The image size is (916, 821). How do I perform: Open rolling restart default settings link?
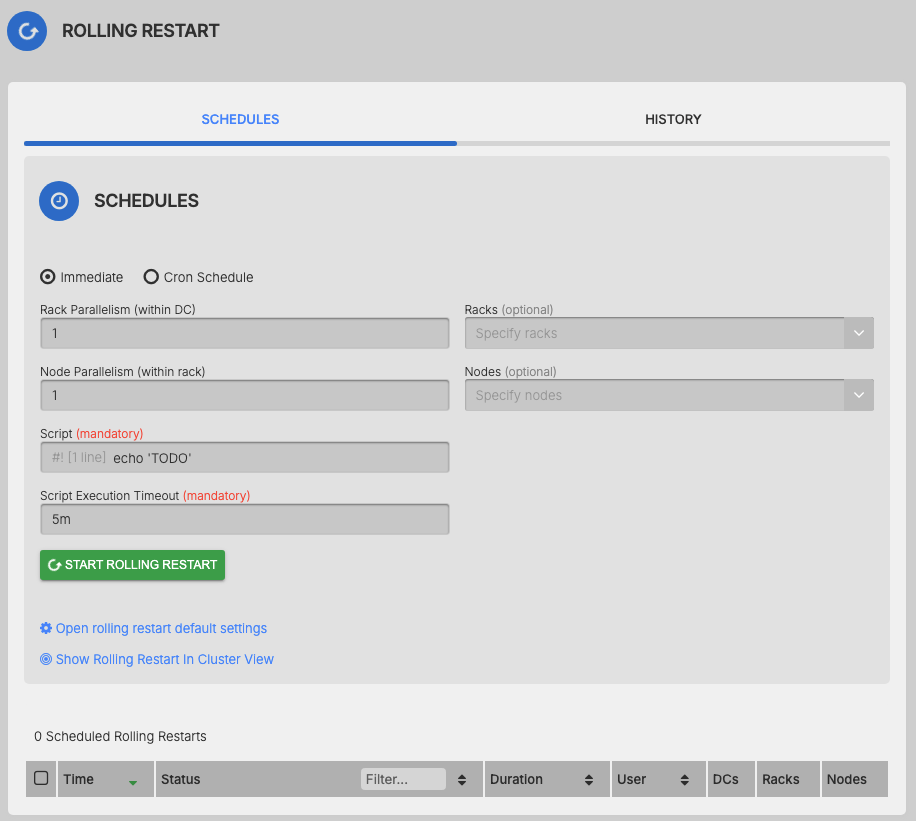coord(161,629)
